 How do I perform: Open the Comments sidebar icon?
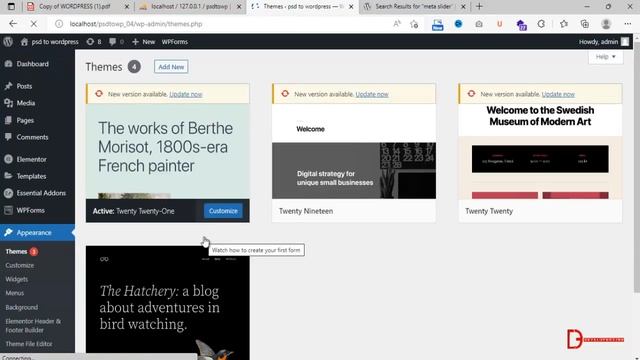pyautogui.click(x=8, y=137)
